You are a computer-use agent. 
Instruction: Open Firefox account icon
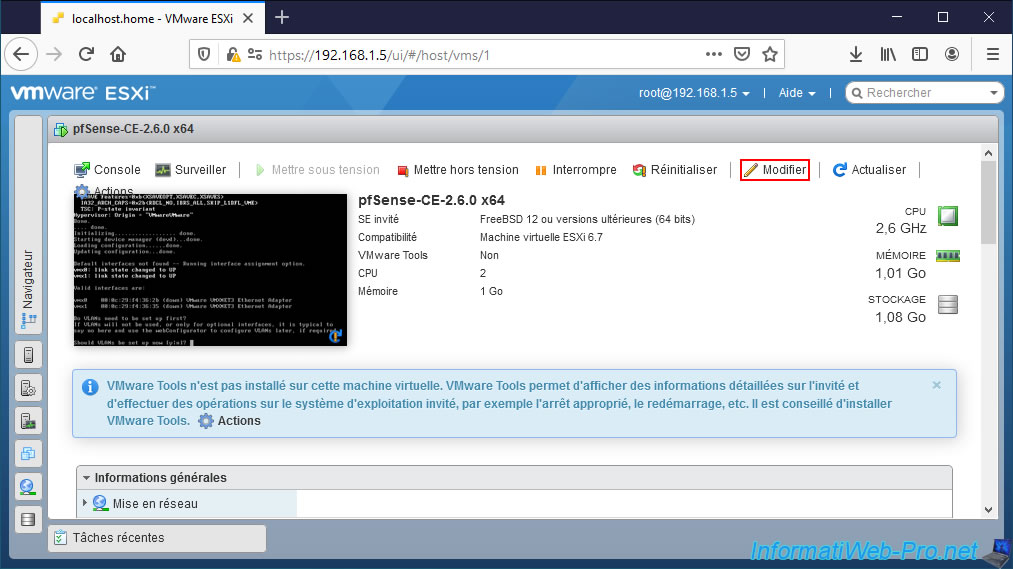tap(952, 54)
